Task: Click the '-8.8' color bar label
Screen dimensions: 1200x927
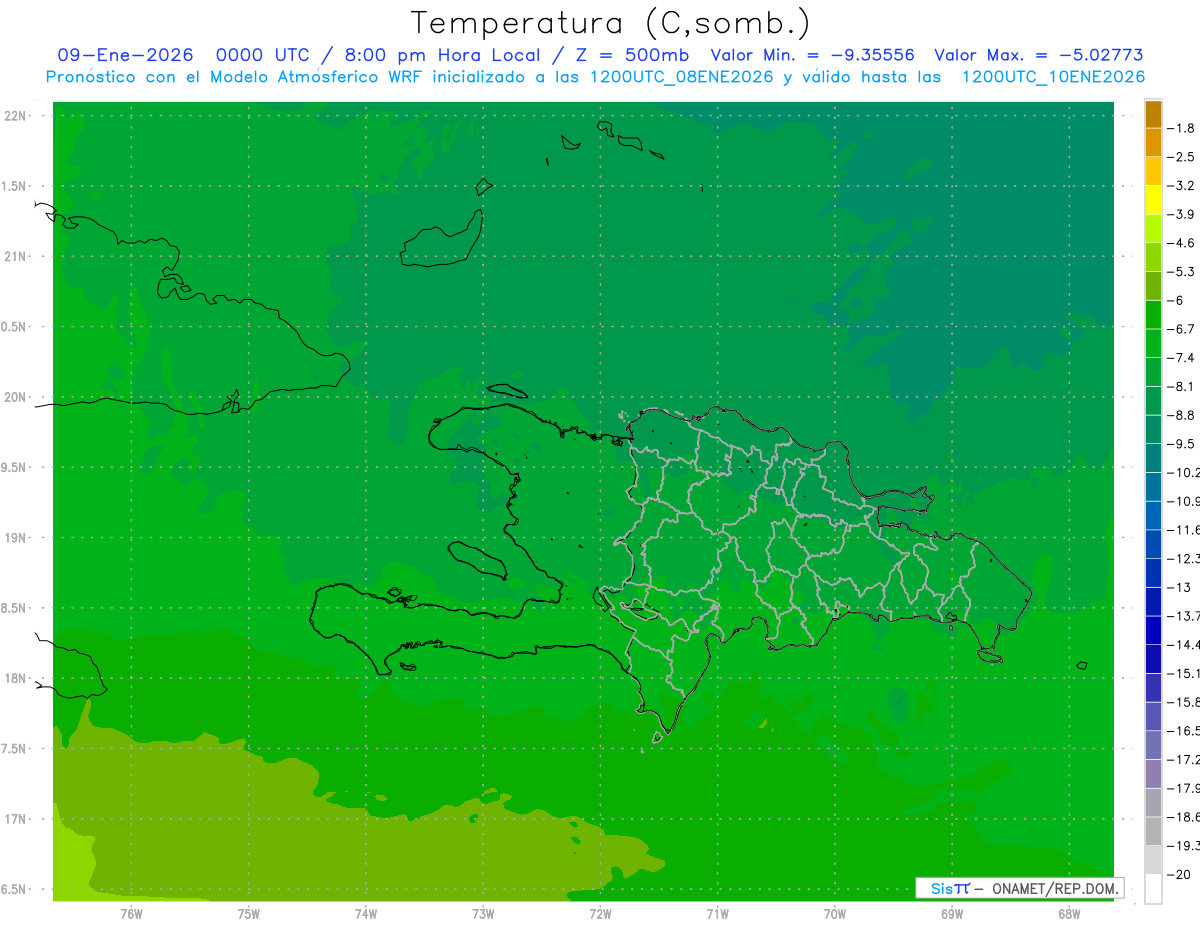Action: coord(1183,415)
